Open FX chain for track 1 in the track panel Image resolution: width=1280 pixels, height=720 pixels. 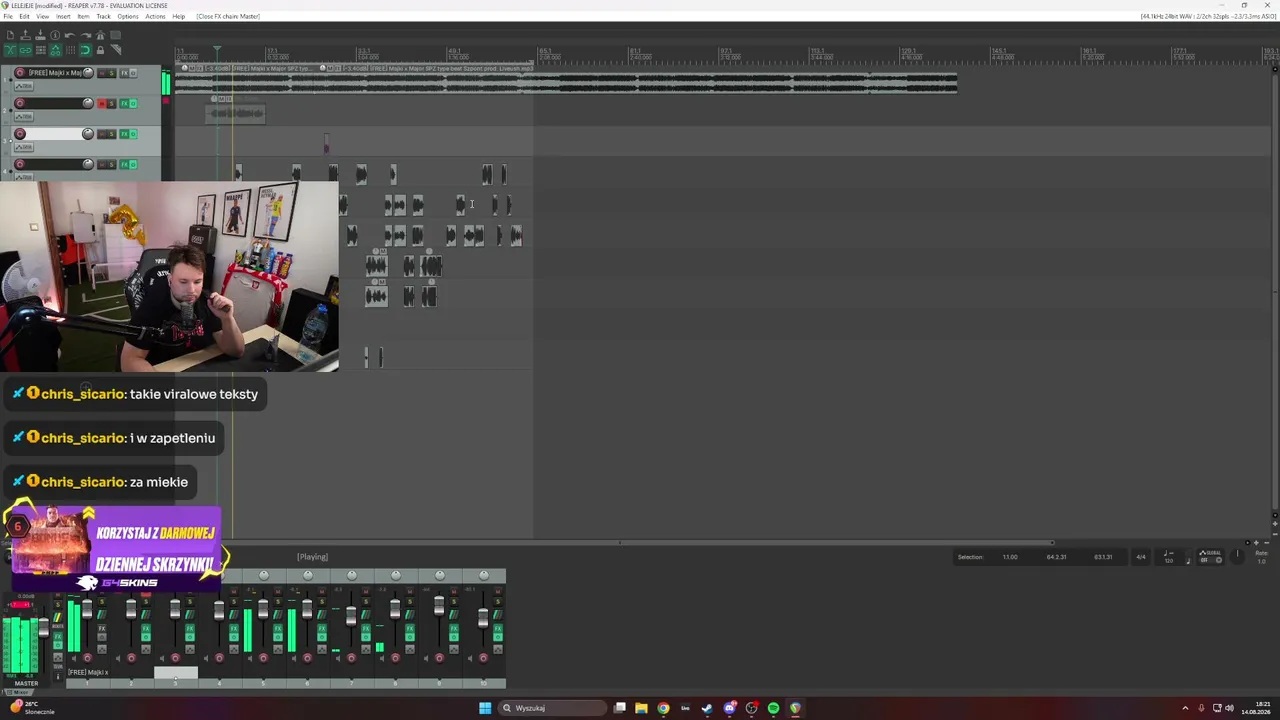124,73
